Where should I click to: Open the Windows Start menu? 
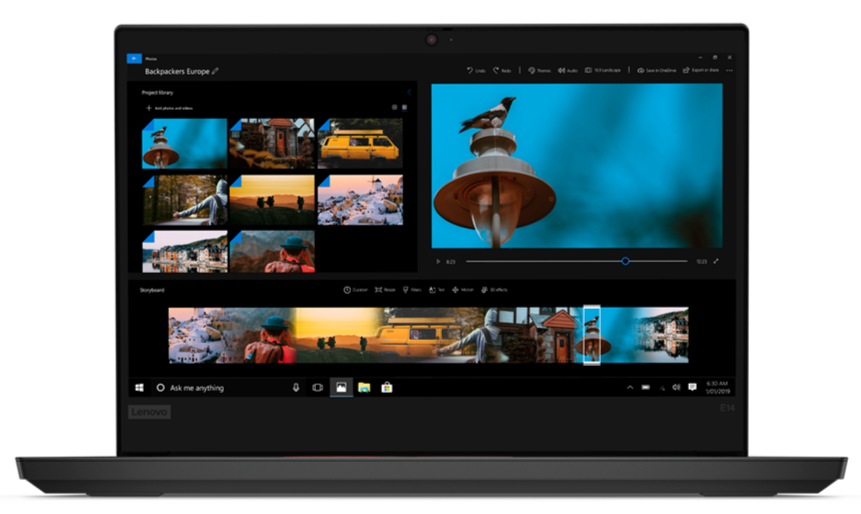140,387
